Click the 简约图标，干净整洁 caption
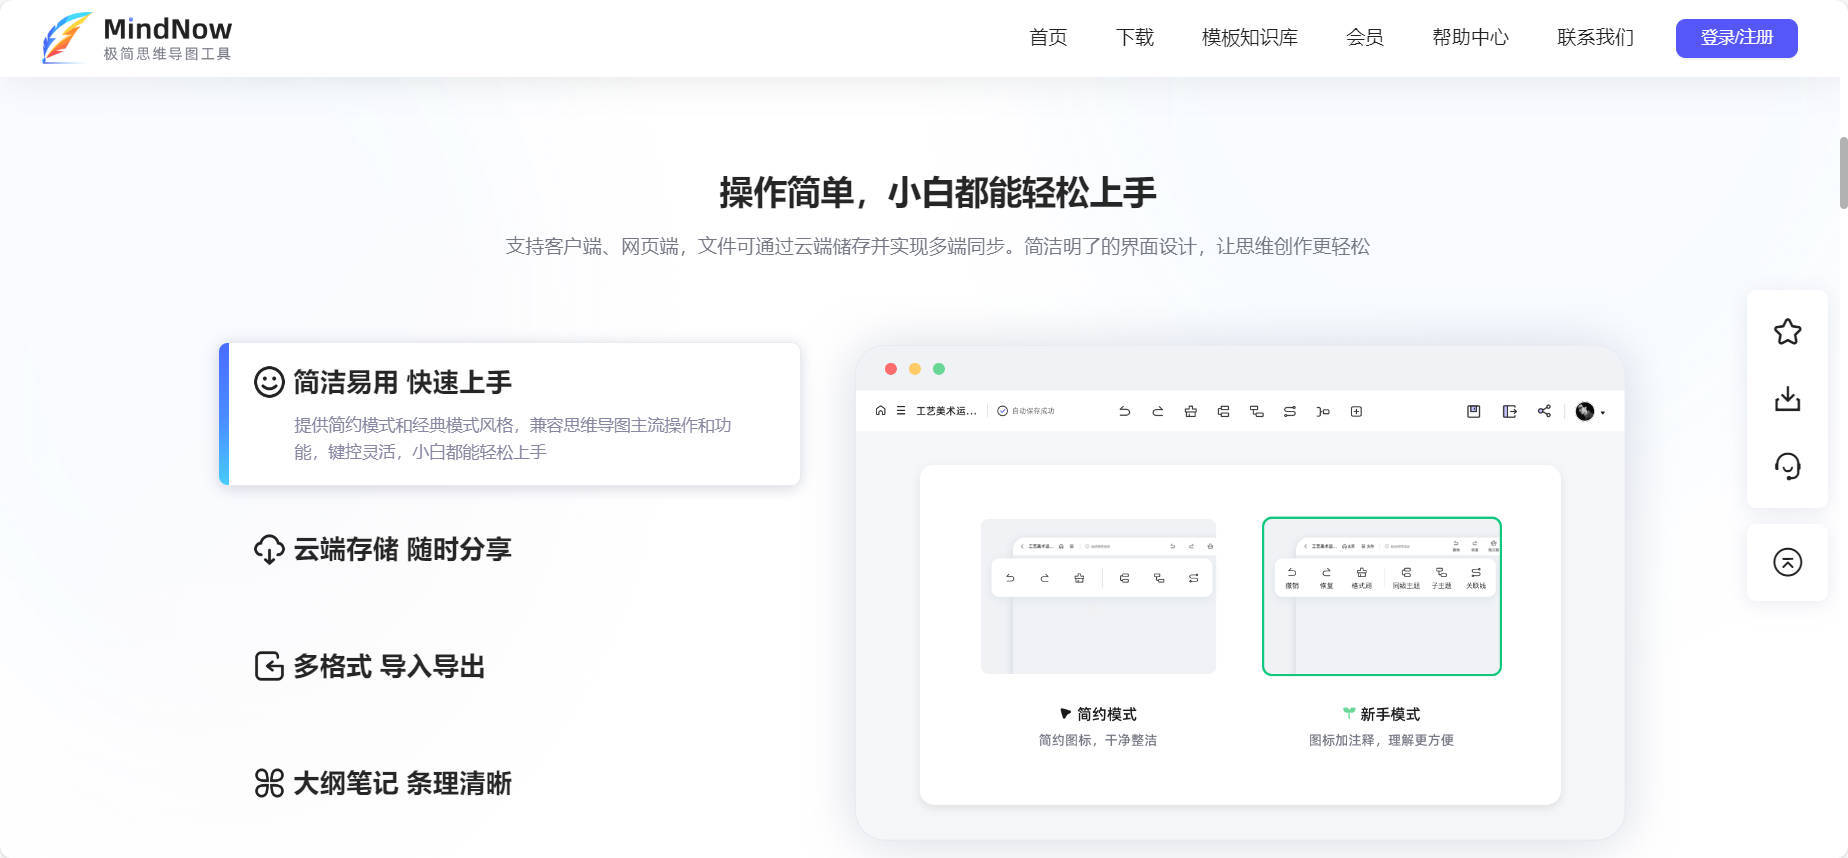 (1098, 740)
